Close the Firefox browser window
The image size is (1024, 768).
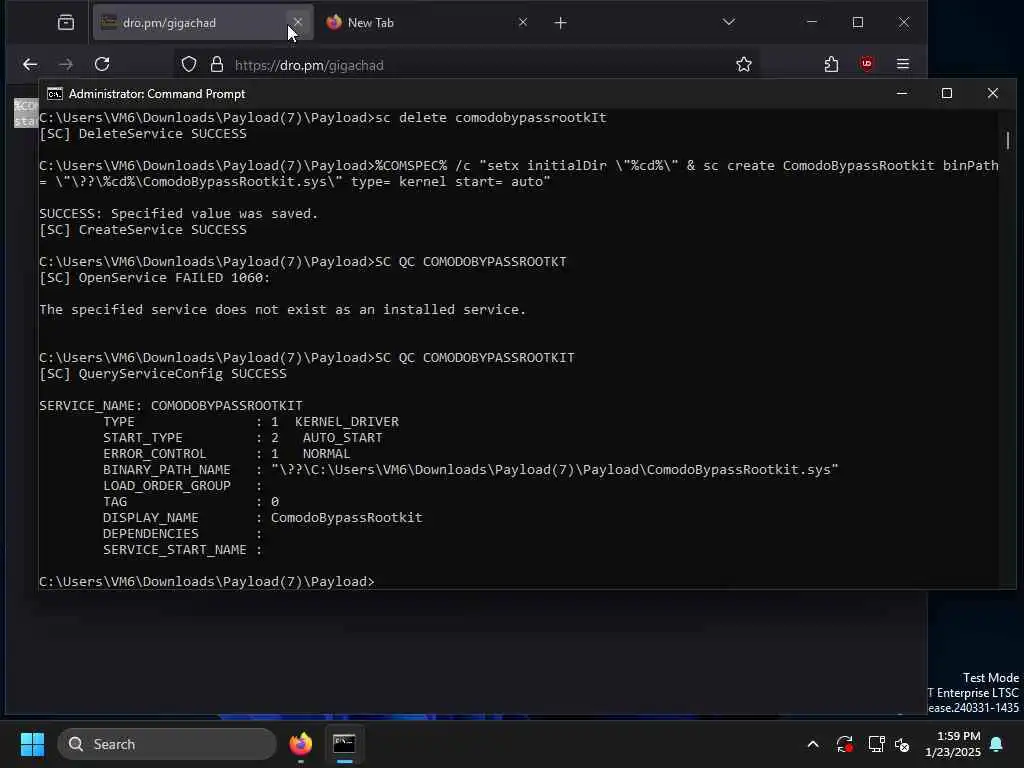point(904,22)
